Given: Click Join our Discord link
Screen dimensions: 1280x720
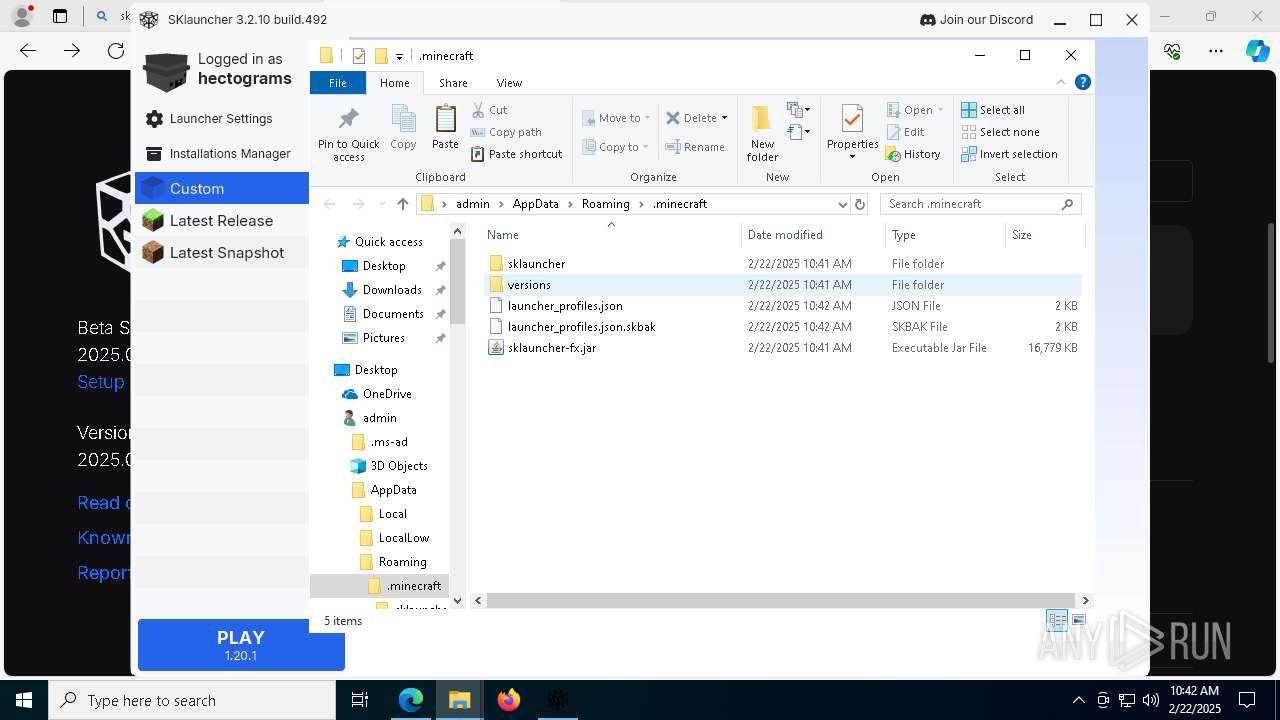Looking at the screenshot, I should (x=976, y=20).
